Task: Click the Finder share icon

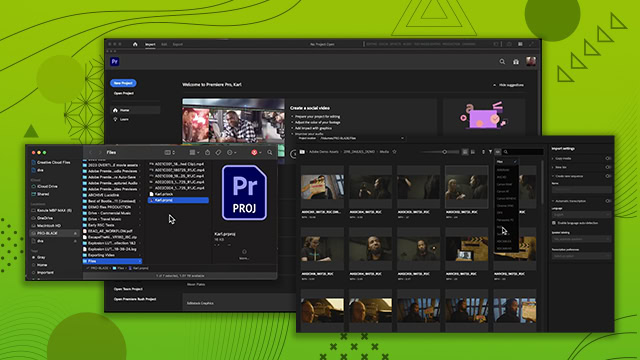Action: 207,152
